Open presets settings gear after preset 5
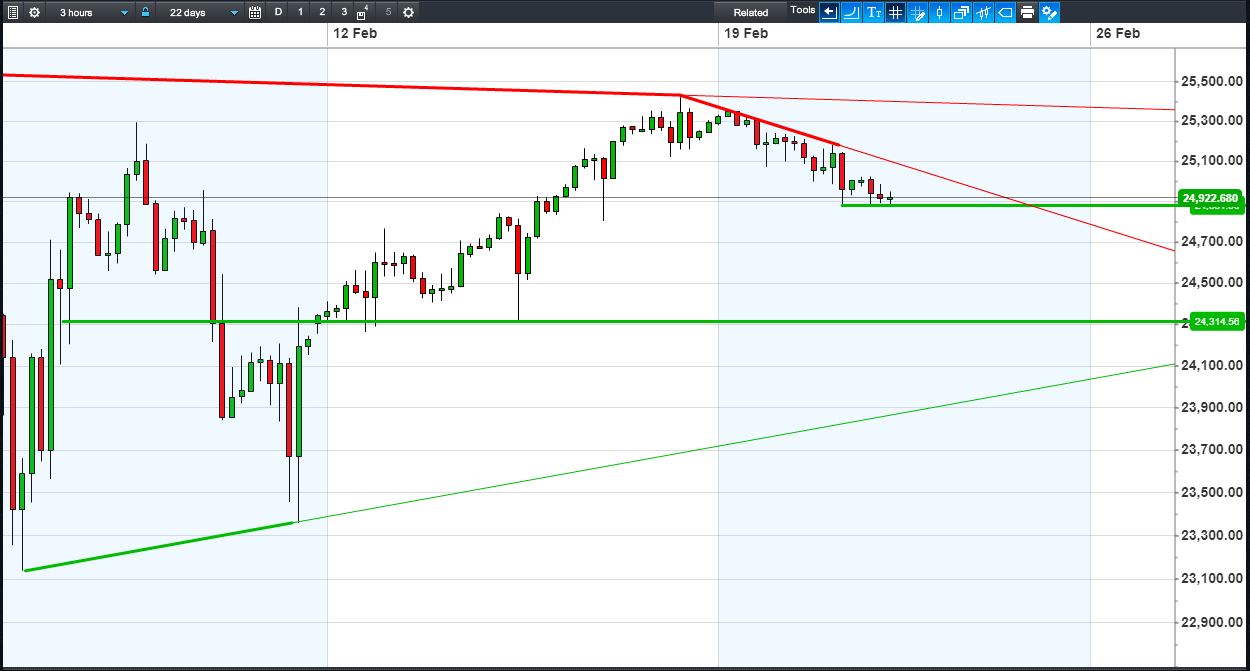This screenshot has width=1250, height=671. pyautogui.click(x=408, y=12)
